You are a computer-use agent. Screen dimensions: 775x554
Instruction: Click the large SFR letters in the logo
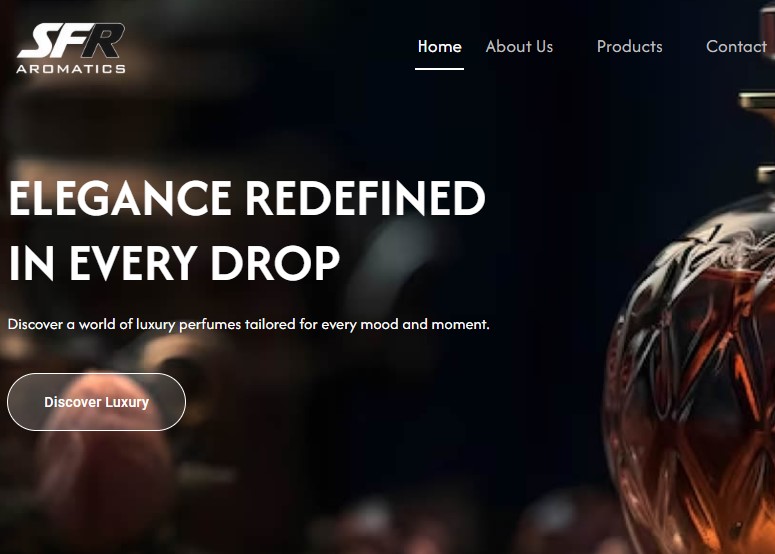72,41
